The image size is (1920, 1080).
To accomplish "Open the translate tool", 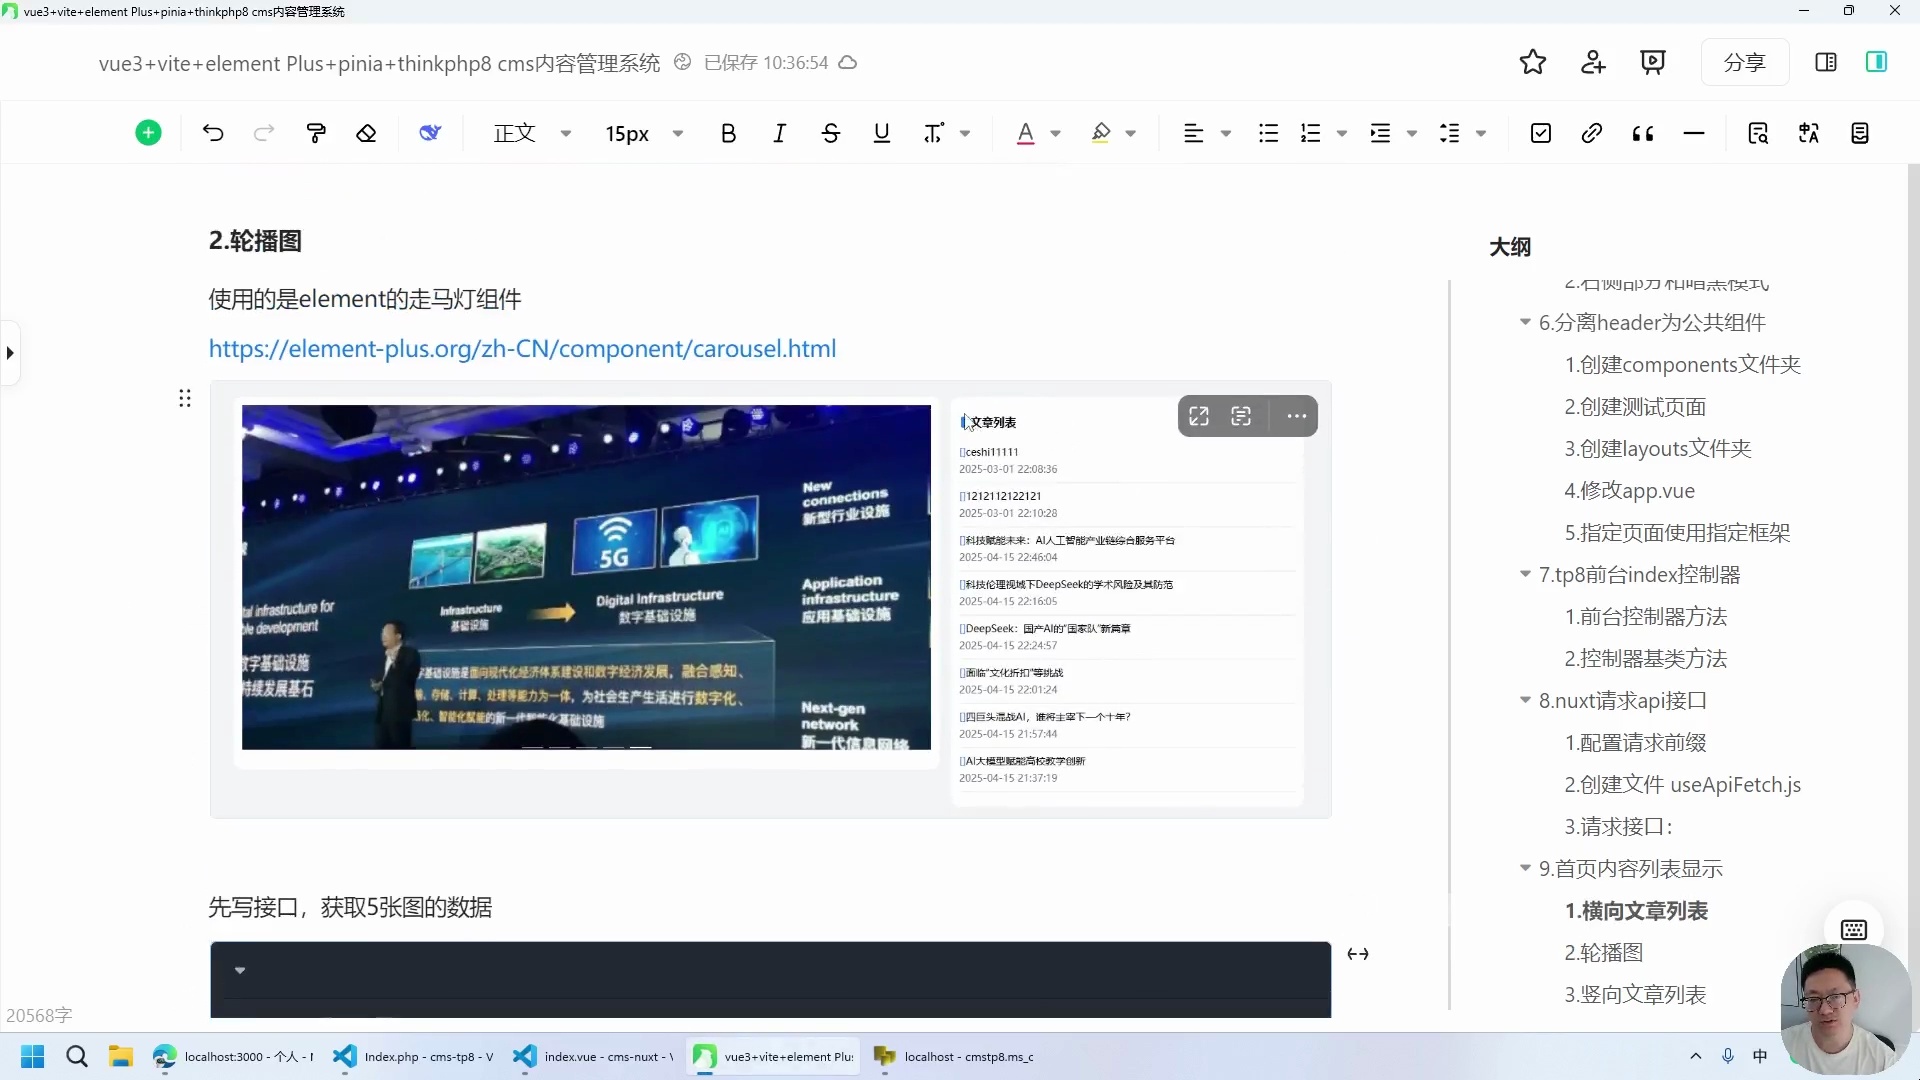I will [x=1809, y=133].
